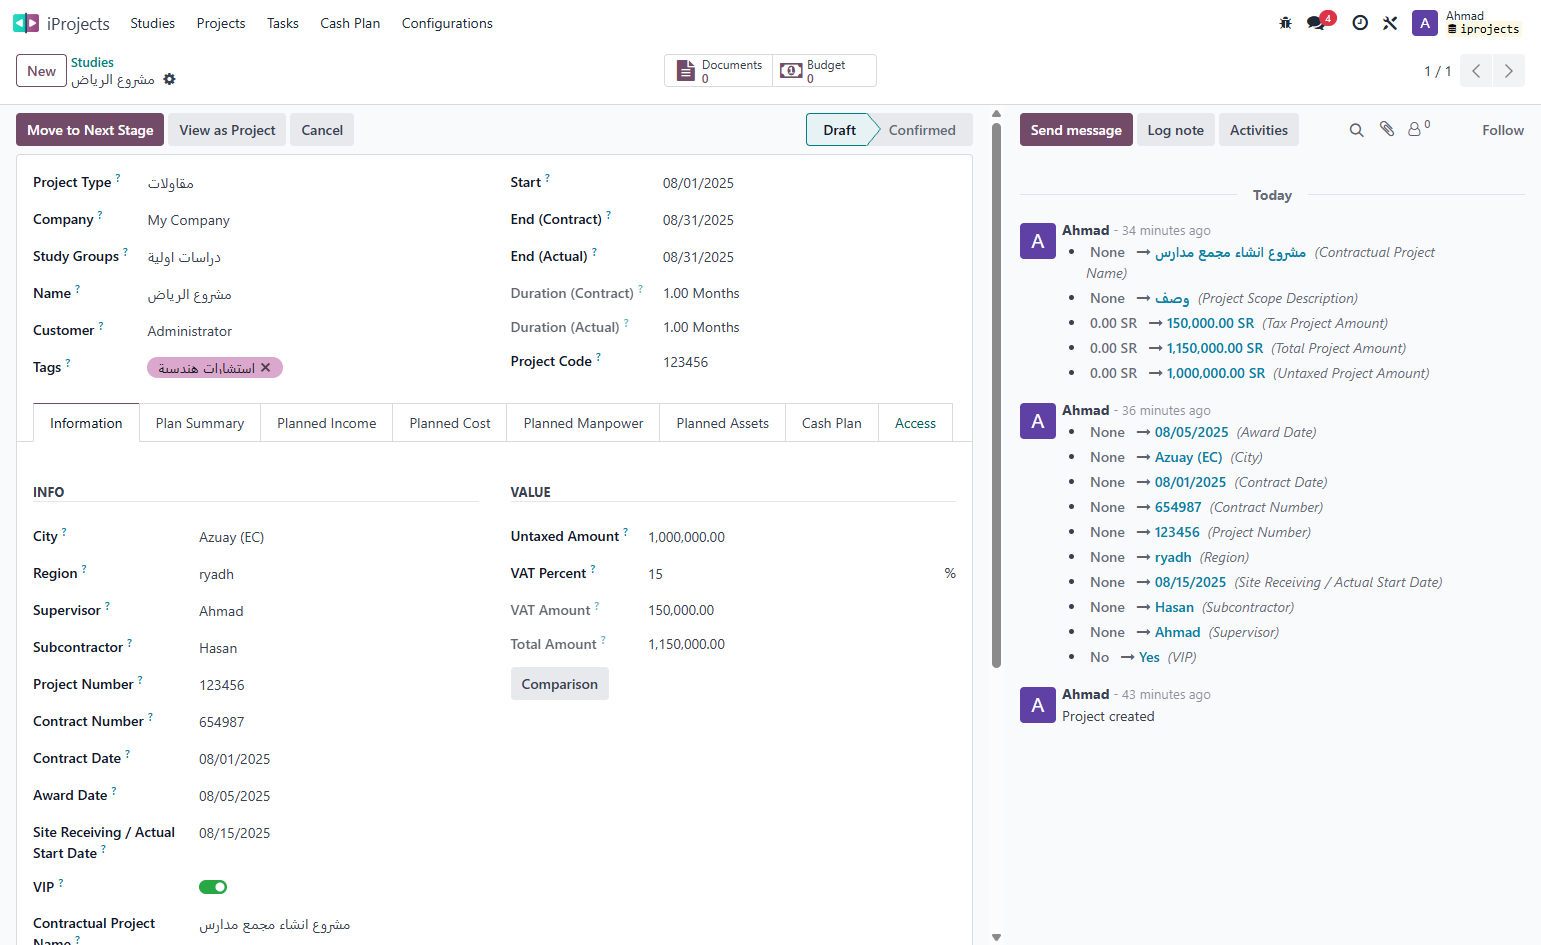Open the debug bug icon menu
The width and height of the screenshot is (1541, 945).
coord(1285,23)
